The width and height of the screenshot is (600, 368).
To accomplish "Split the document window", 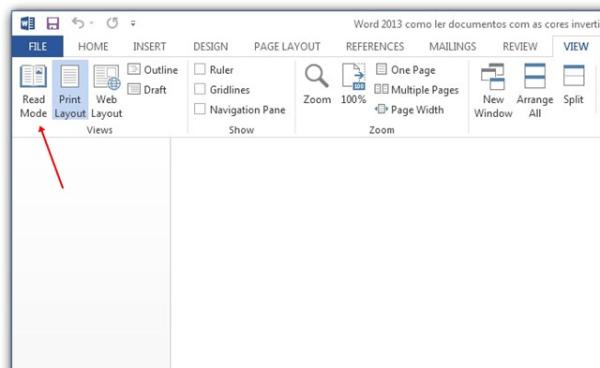I will (573, 85).
